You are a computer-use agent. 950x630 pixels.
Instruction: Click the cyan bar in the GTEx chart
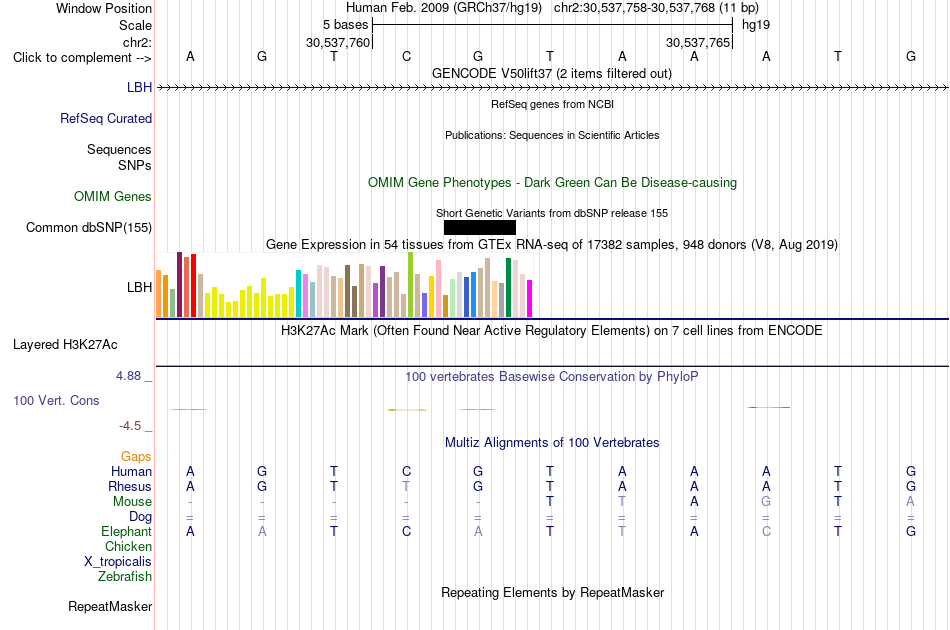point(299,293)
